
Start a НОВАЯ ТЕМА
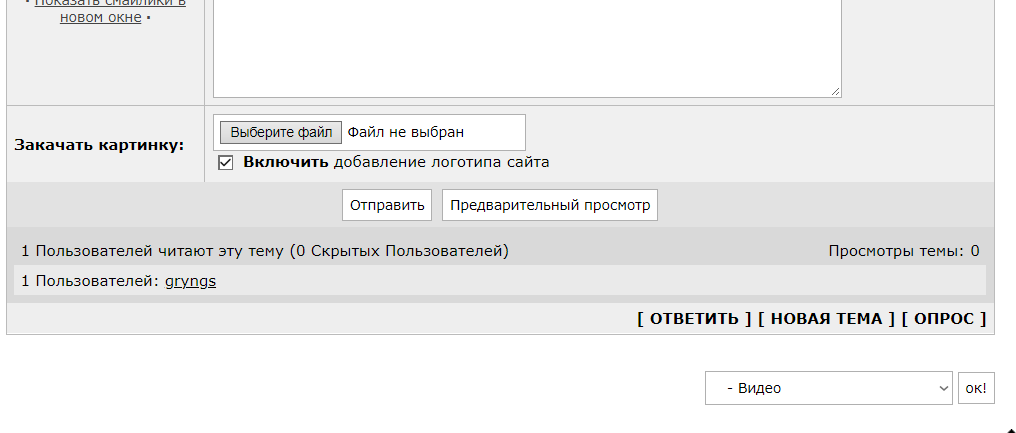click(x=826, y=319)
